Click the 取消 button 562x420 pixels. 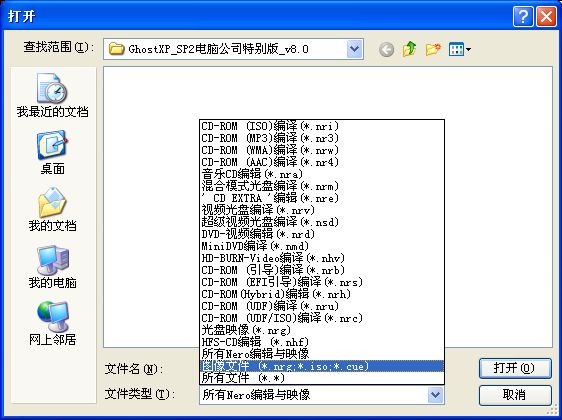tap(515, 395)
